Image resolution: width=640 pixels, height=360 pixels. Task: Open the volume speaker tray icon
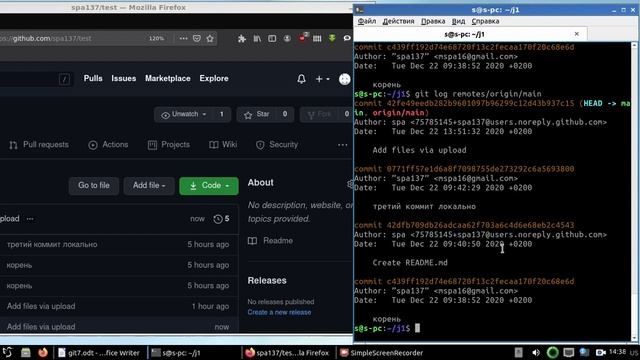pos(536,353)
